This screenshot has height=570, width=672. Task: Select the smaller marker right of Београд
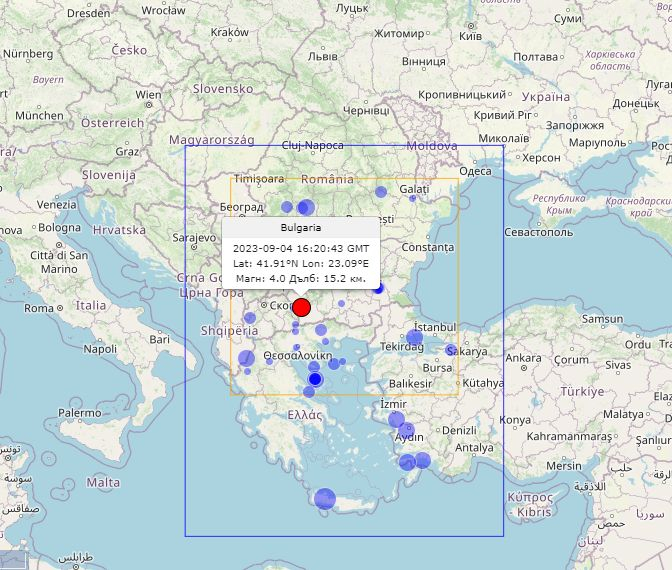[287, 207]
